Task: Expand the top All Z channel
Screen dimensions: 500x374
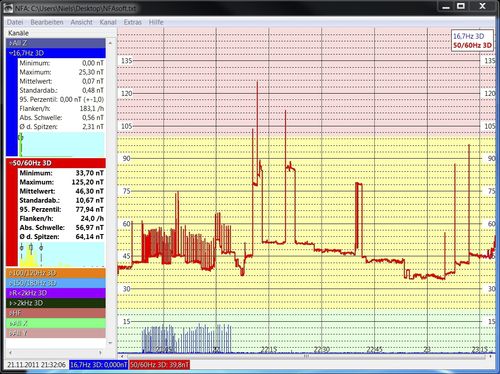Action: (56, 43)
